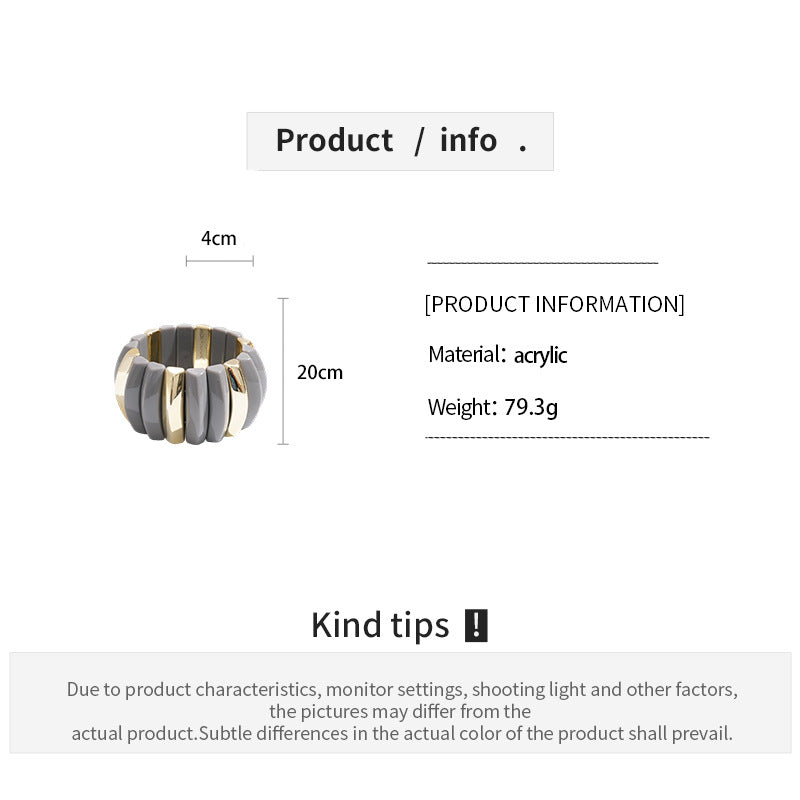Click the divider line above PRODUCT INFORMATION

click(x=543, y=263)
